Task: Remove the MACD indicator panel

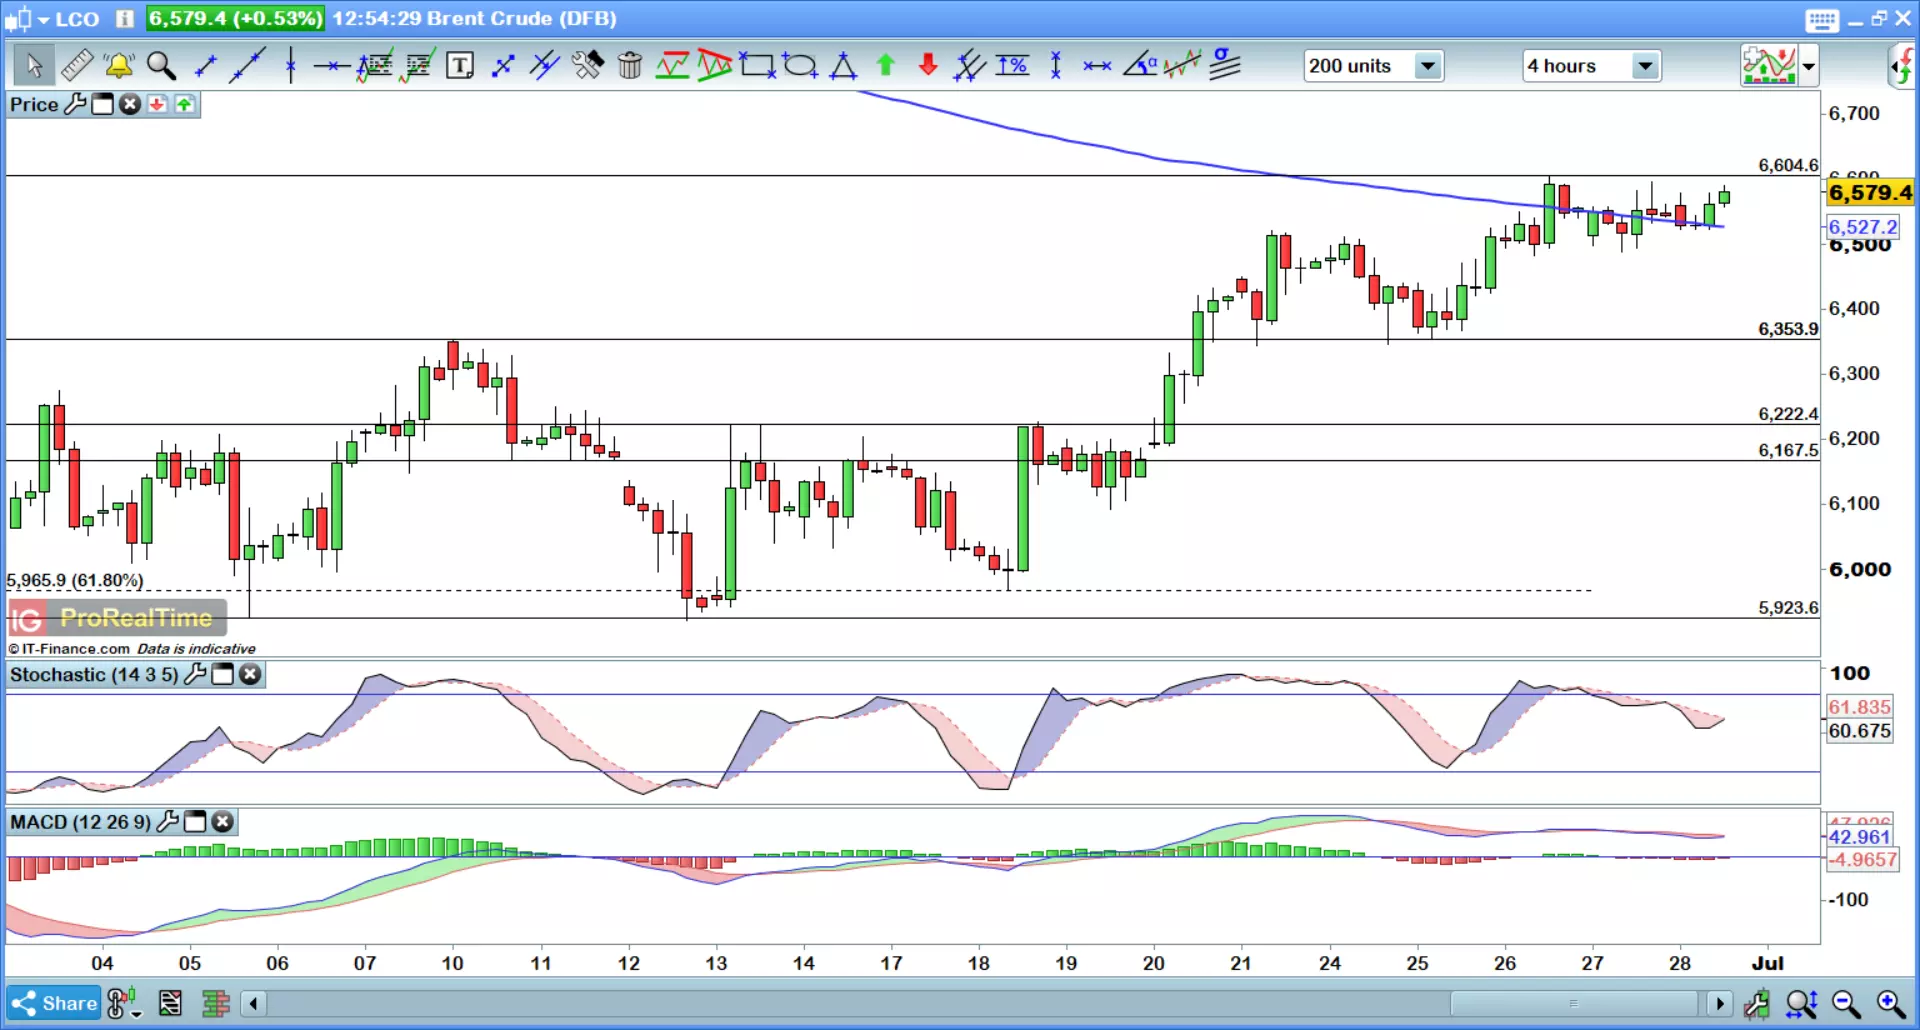Action: click(222, 822)
